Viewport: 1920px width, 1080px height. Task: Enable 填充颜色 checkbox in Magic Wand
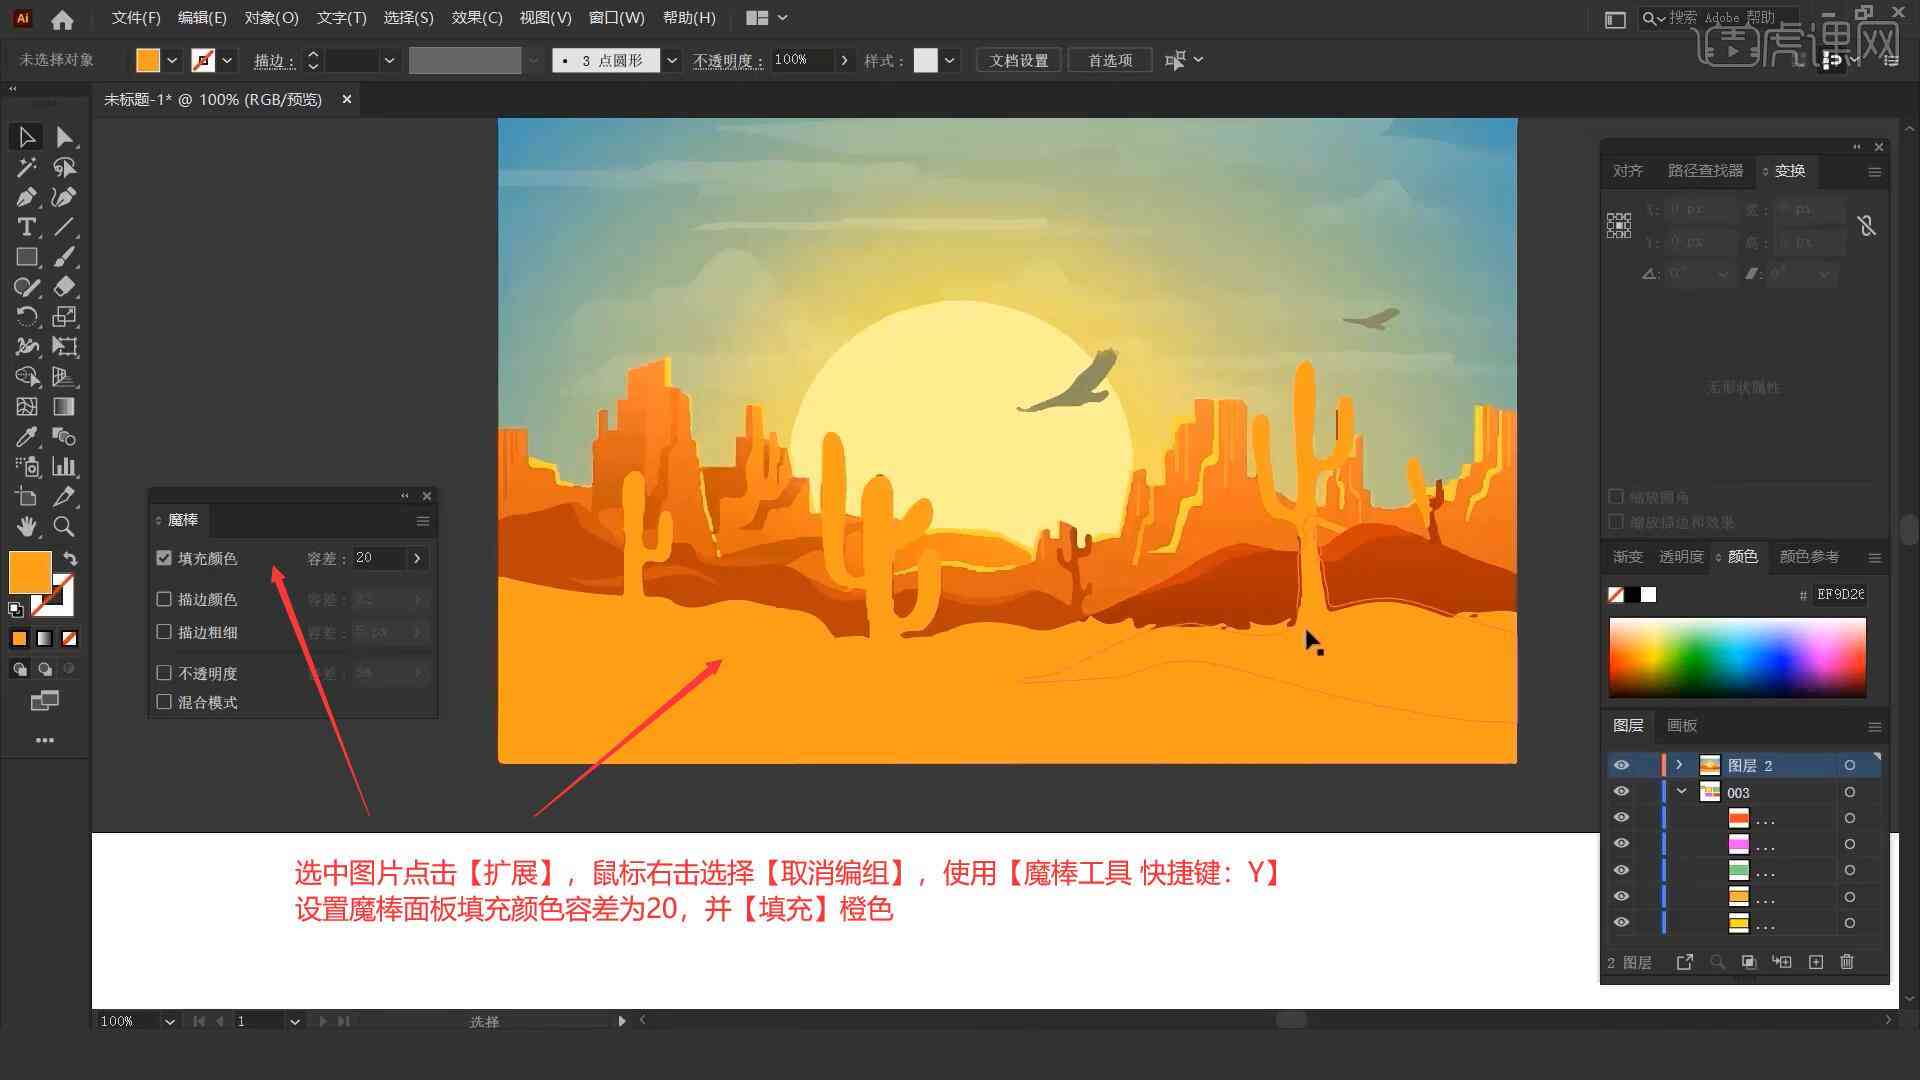pos(164,556)
